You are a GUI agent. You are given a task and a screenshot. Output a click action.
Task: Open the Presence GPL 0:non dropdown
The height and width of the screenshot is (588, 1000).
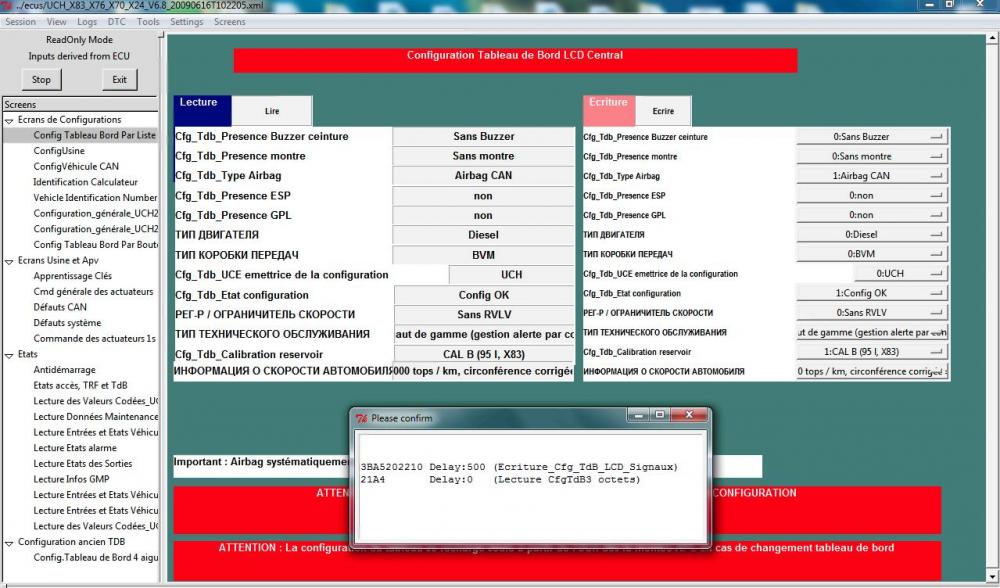click(872, 215)
